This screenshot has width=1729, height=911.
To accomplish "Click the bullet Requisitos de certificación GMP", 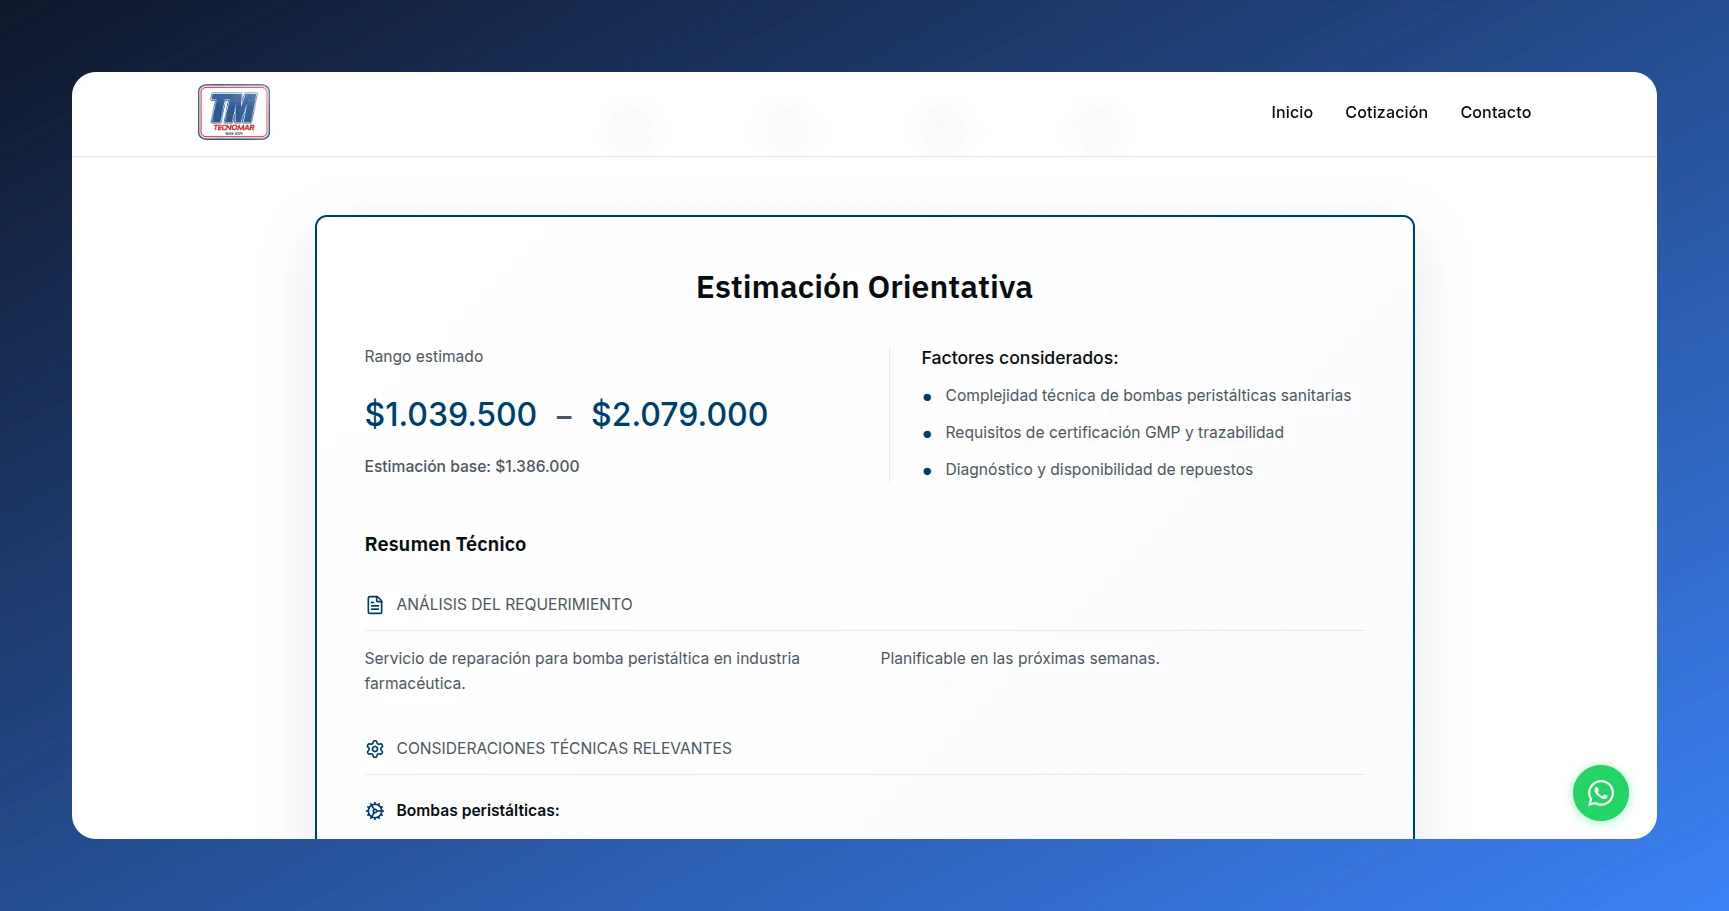I will [x=1114, y=433].
